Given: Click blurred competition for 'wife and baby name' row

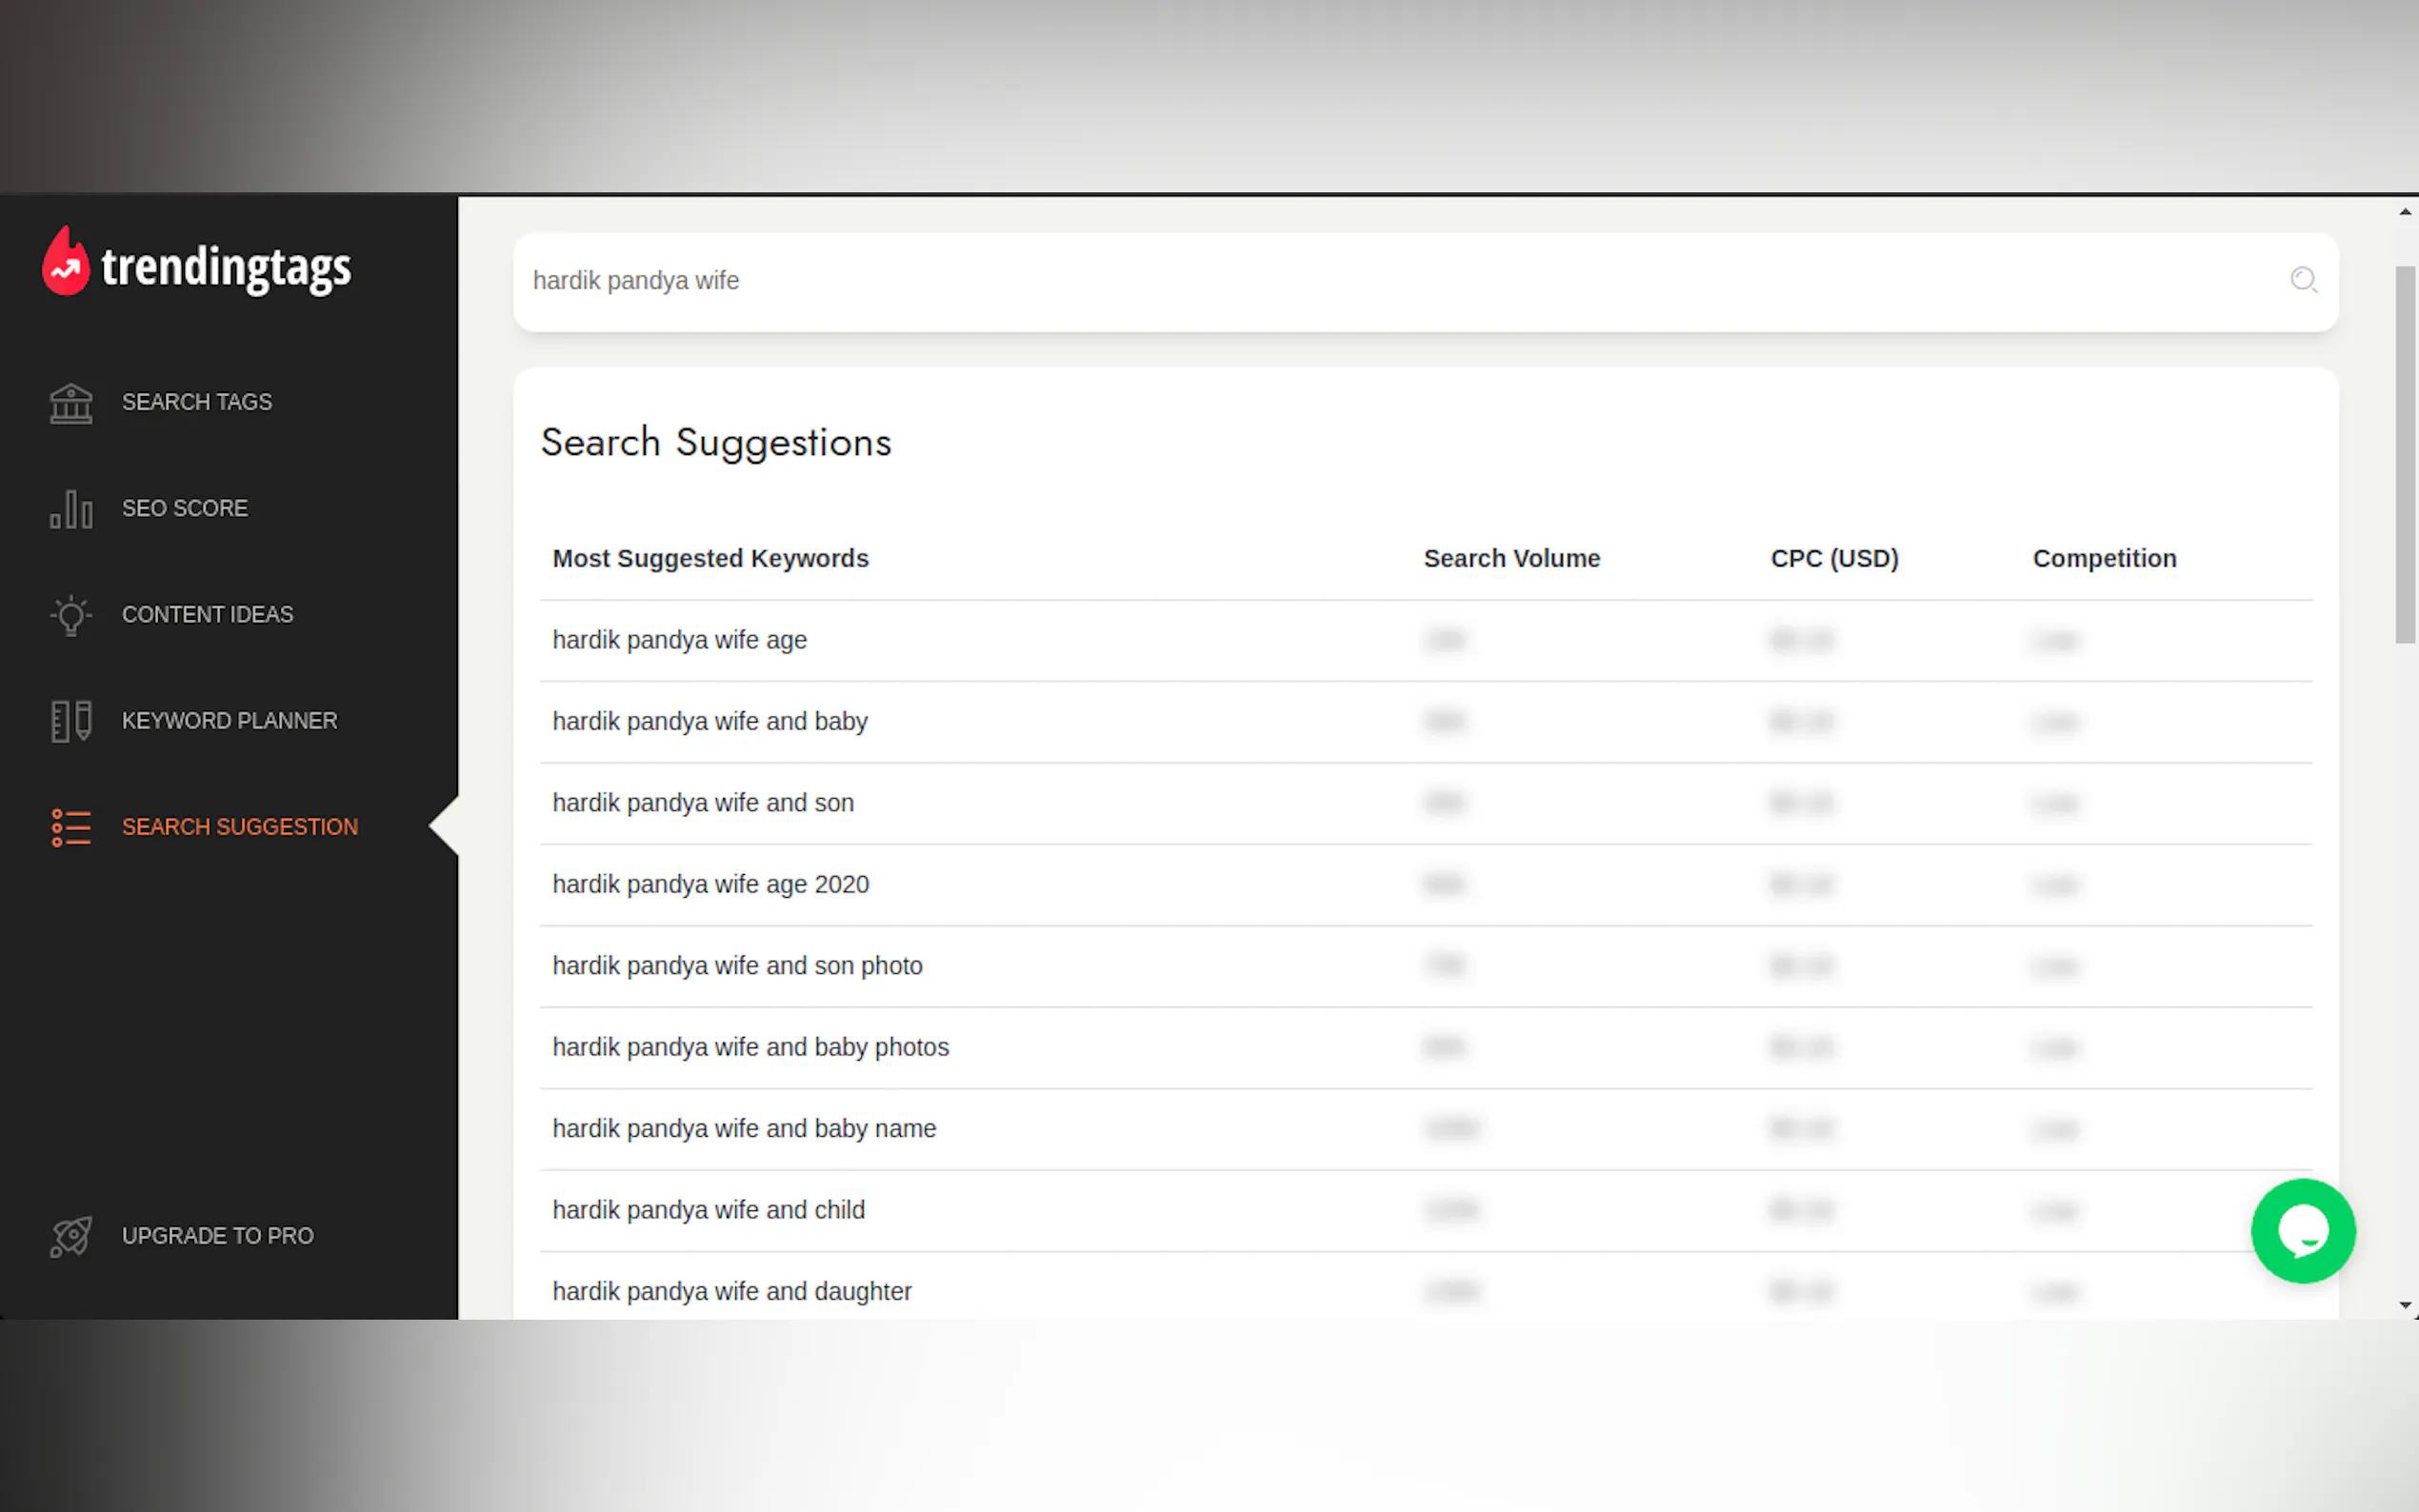Looking at the screenshot, I should [2055, 1129].
